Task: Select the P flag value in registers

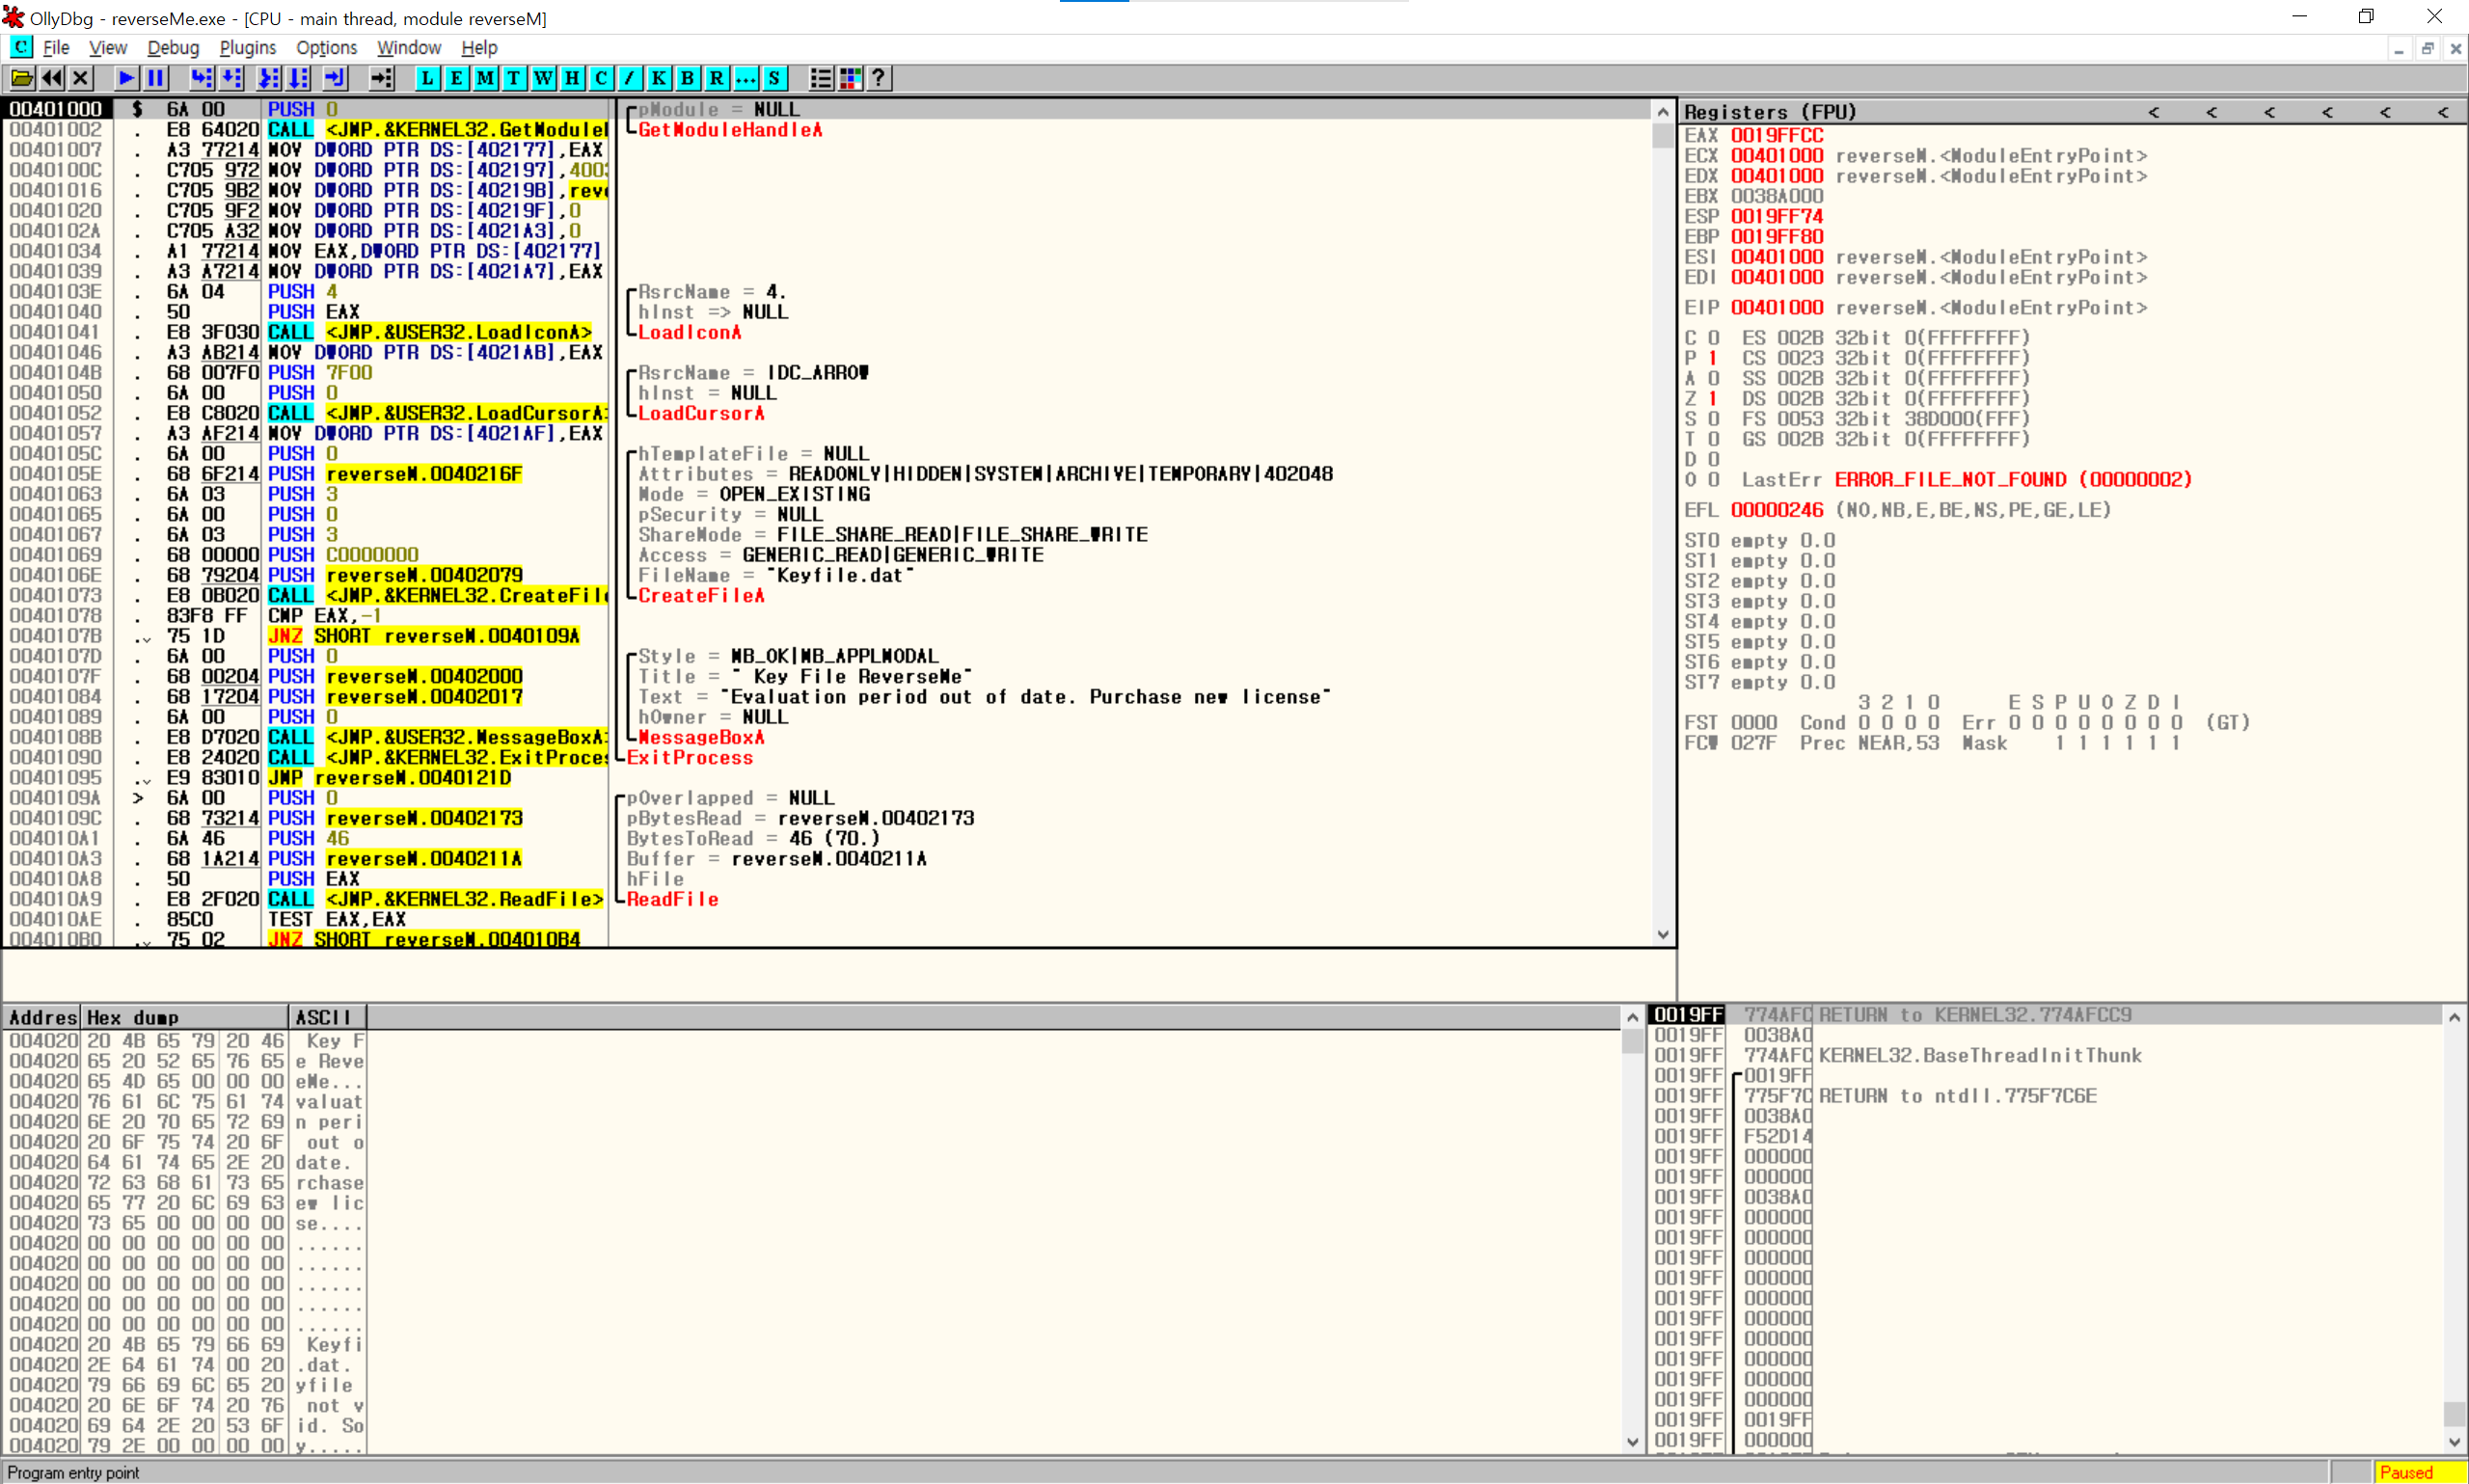Action: click(1712, 358)
